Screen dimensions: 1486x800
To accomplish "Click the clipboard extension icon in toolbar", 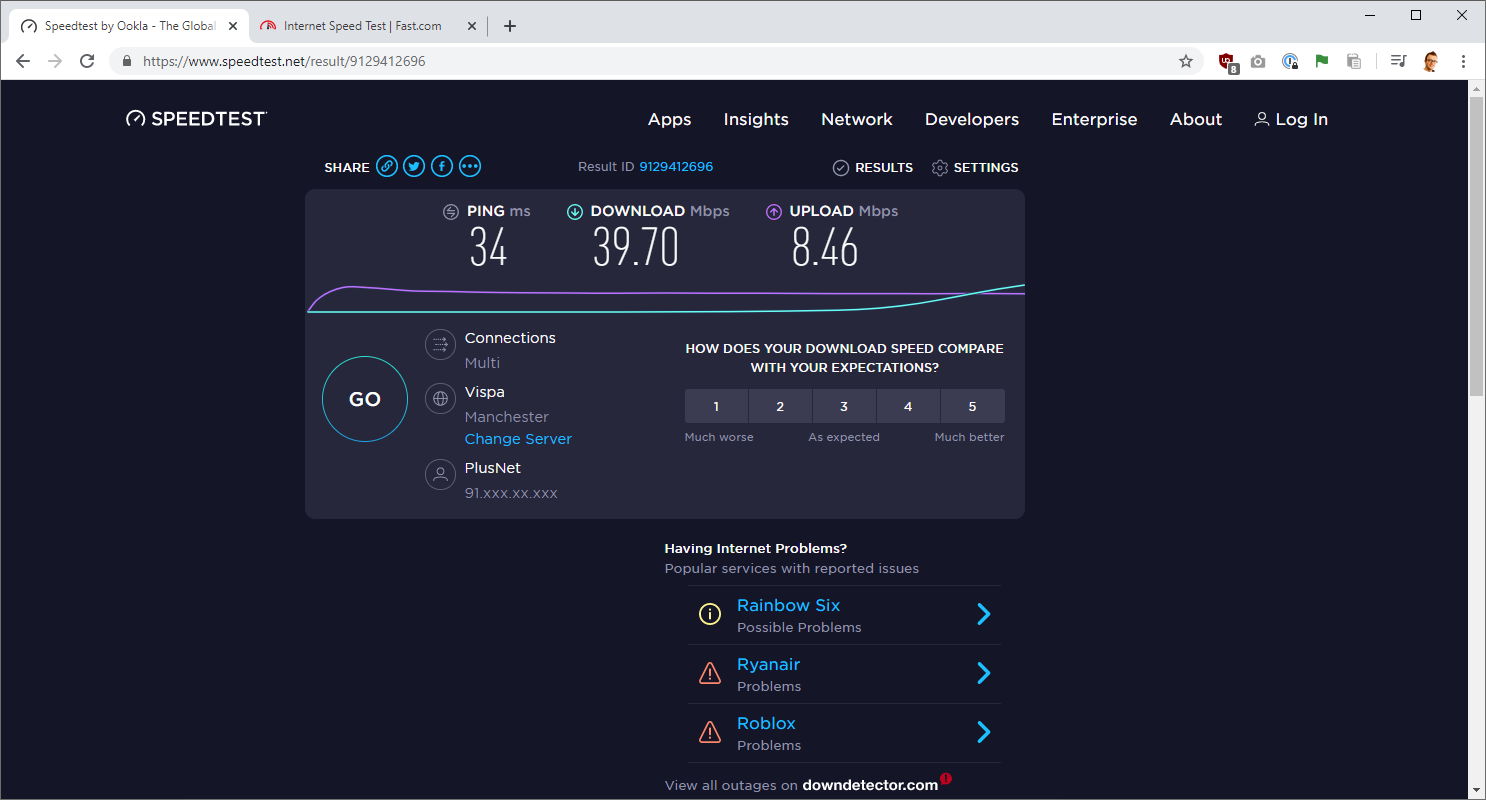I will coord(1354,61).
